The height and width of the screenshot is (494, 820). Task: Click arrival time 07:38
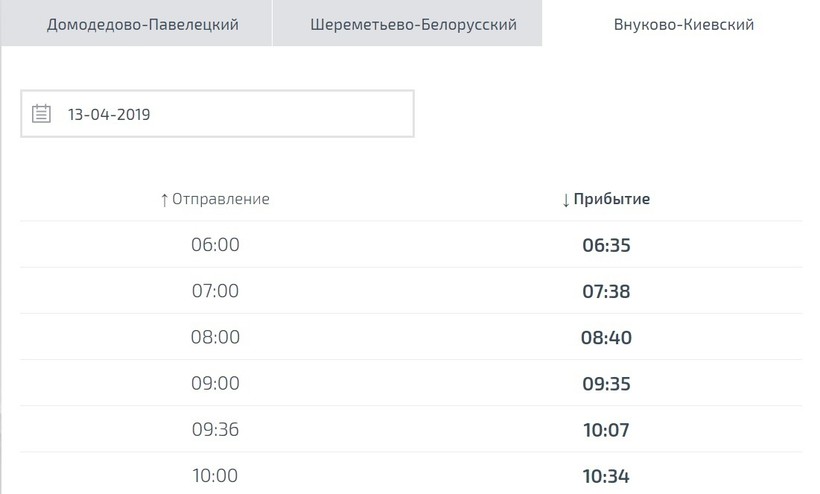click(x=606, y=291)
